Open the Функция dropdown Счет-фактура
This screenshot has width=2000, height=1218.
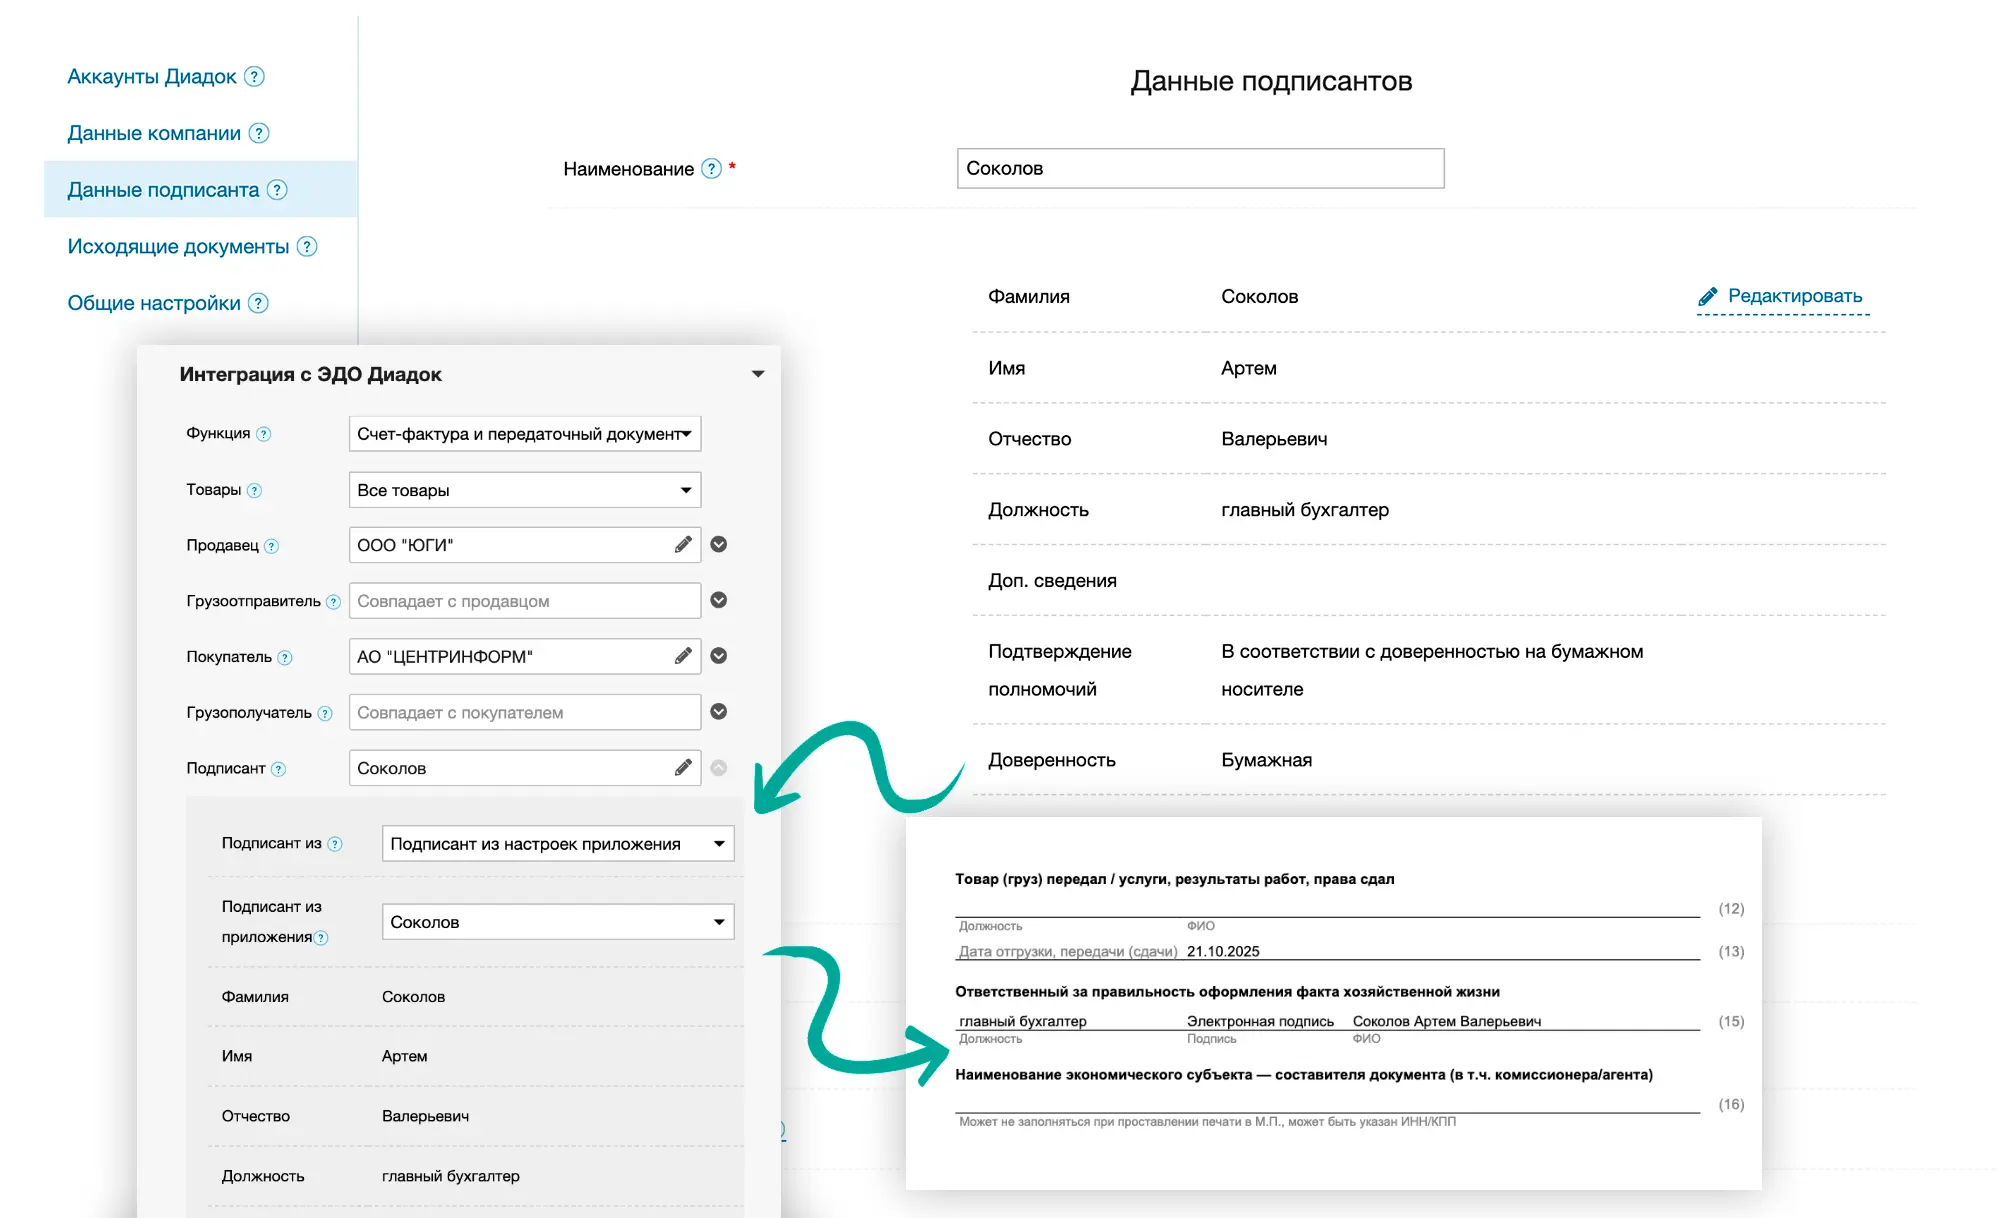click(524, 434)
